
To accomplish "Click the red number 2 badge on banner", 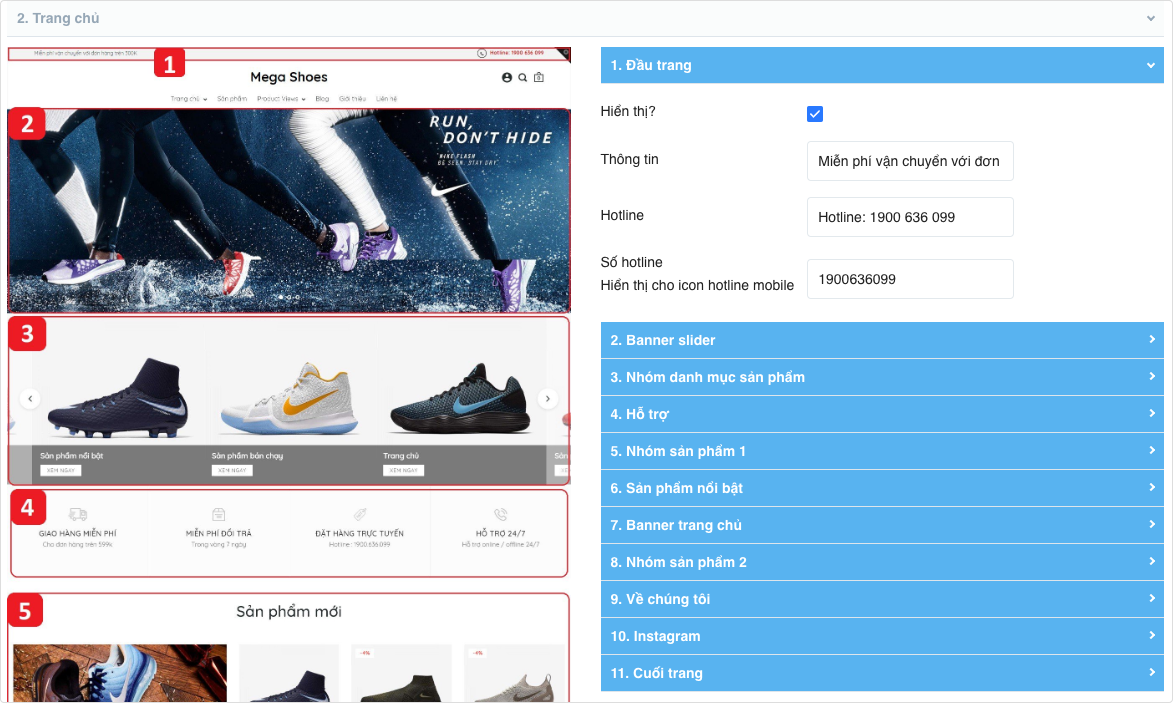I will tap(27, 124).
